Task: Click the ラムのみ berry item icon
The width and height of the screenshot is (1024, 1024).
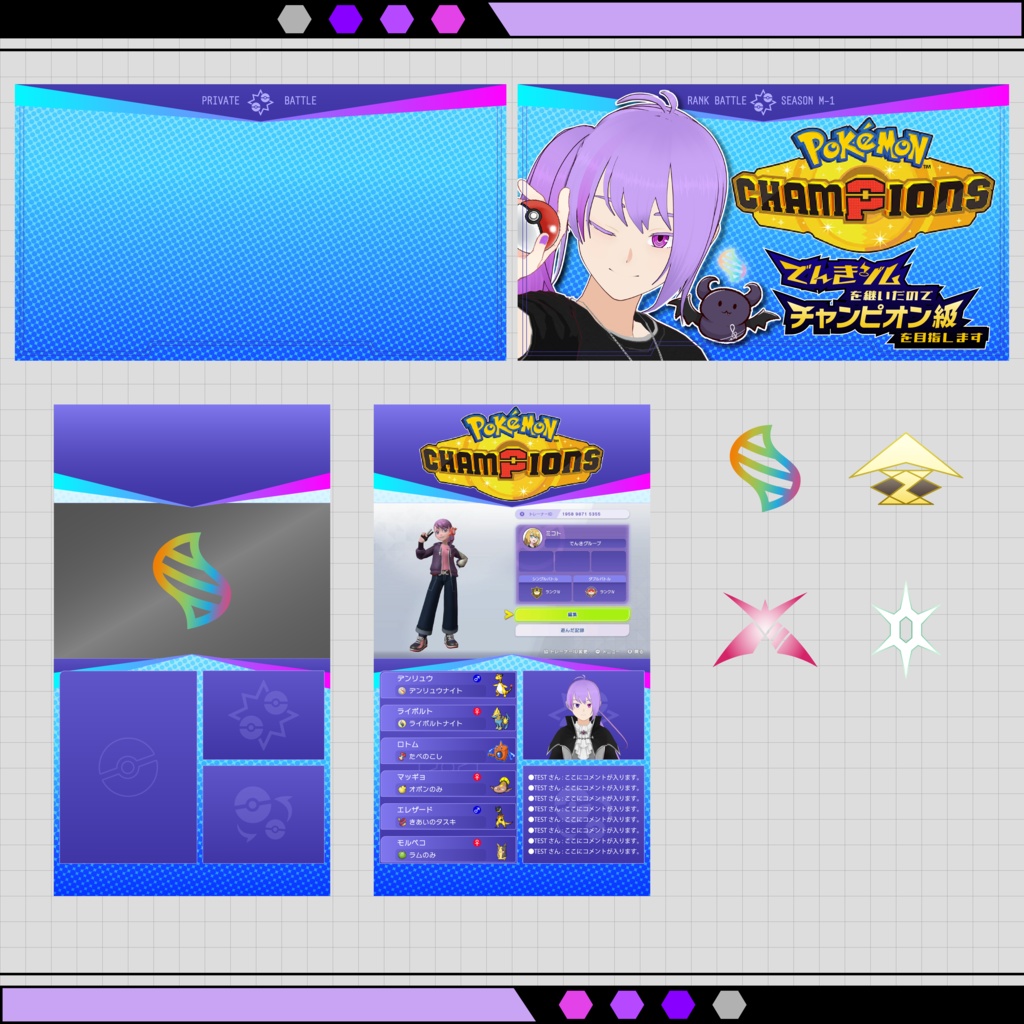Action: pyautogui.click(x=402, y=856)
